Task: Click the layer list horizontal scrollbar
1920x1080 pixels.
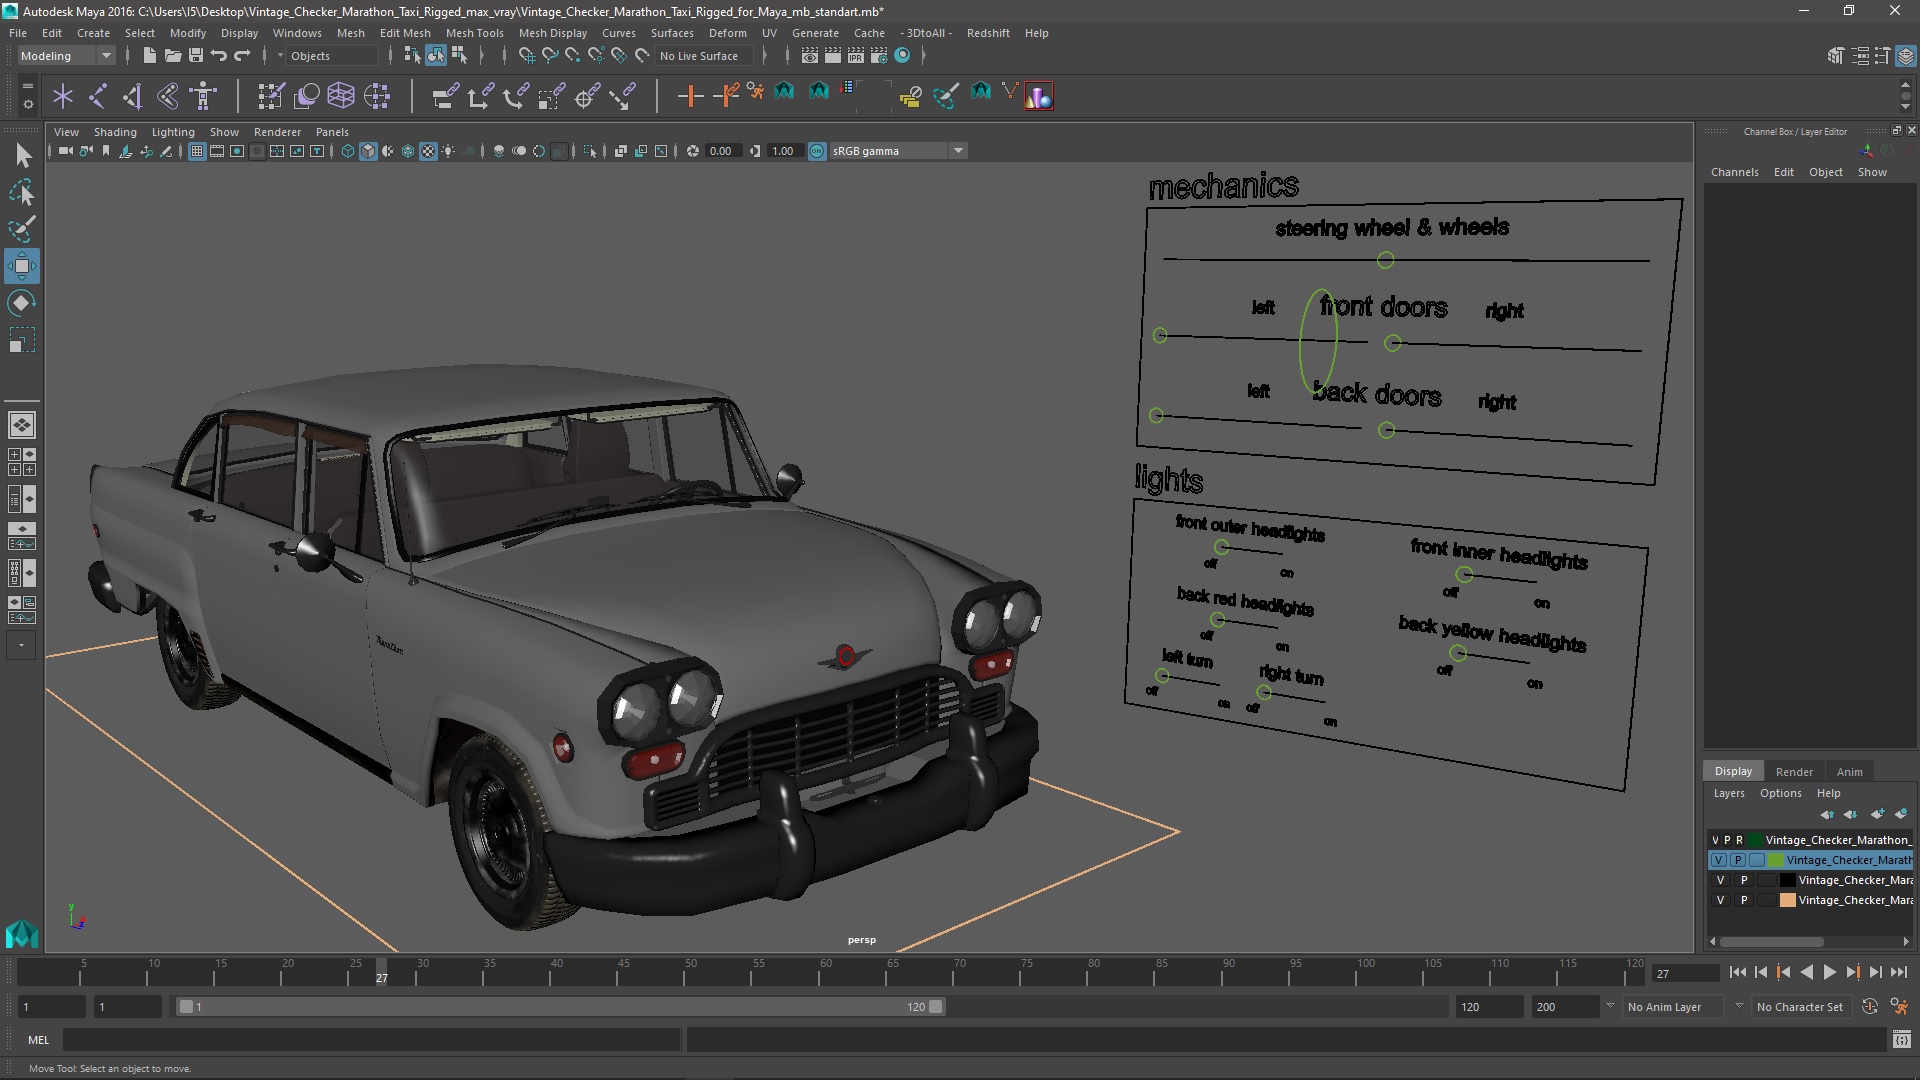Action: point(1770,941)
